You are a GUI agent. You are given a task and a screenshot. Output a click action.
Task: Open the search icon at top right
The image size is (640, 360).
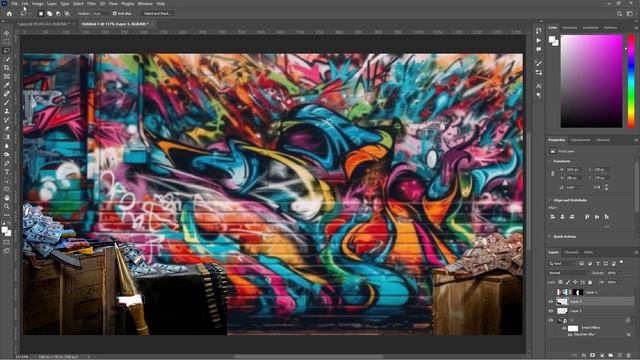[x=619, y=13]
